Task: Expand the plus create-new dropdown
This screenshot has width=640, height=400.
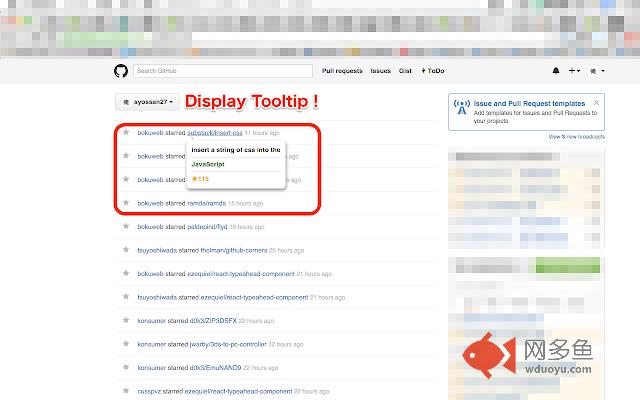Action: (574, 71)
